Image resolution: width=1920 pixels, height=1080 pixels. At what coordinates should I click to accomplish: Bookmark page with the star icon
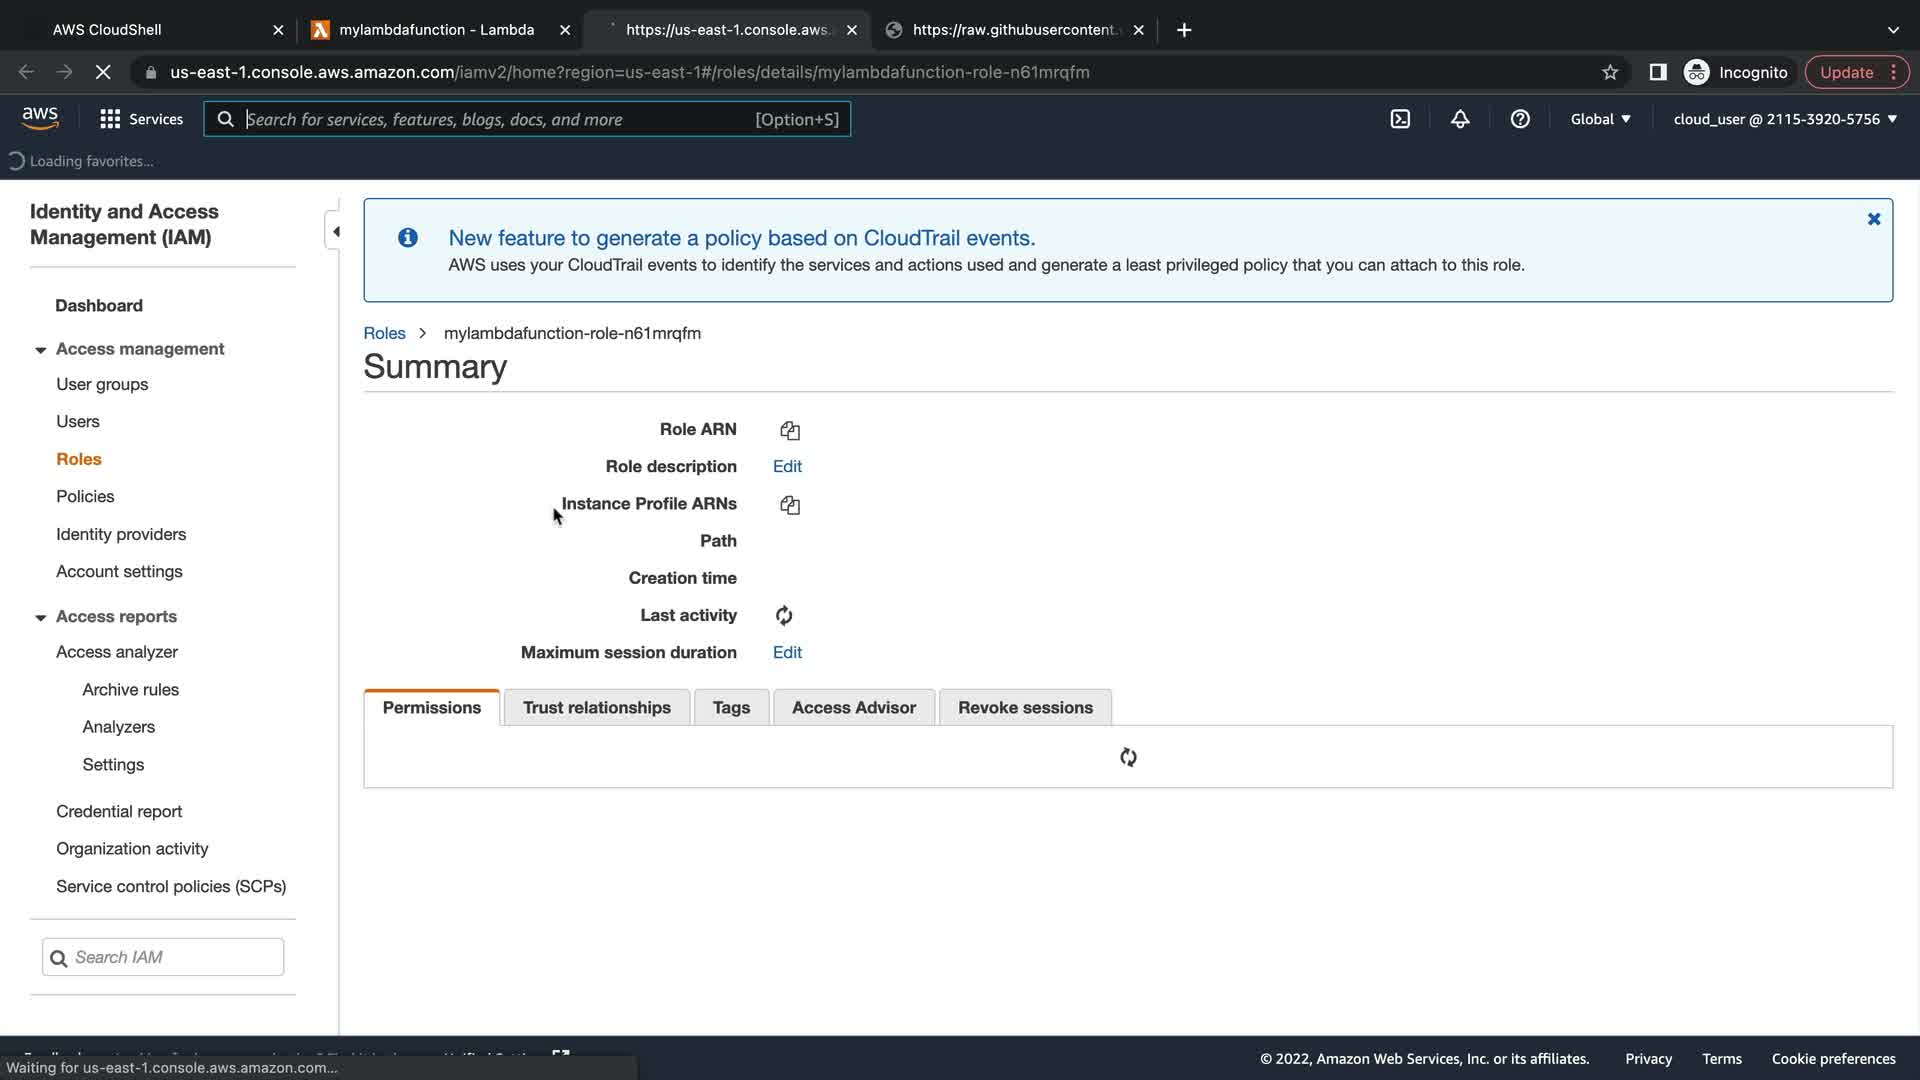(x=1610, y=72)
